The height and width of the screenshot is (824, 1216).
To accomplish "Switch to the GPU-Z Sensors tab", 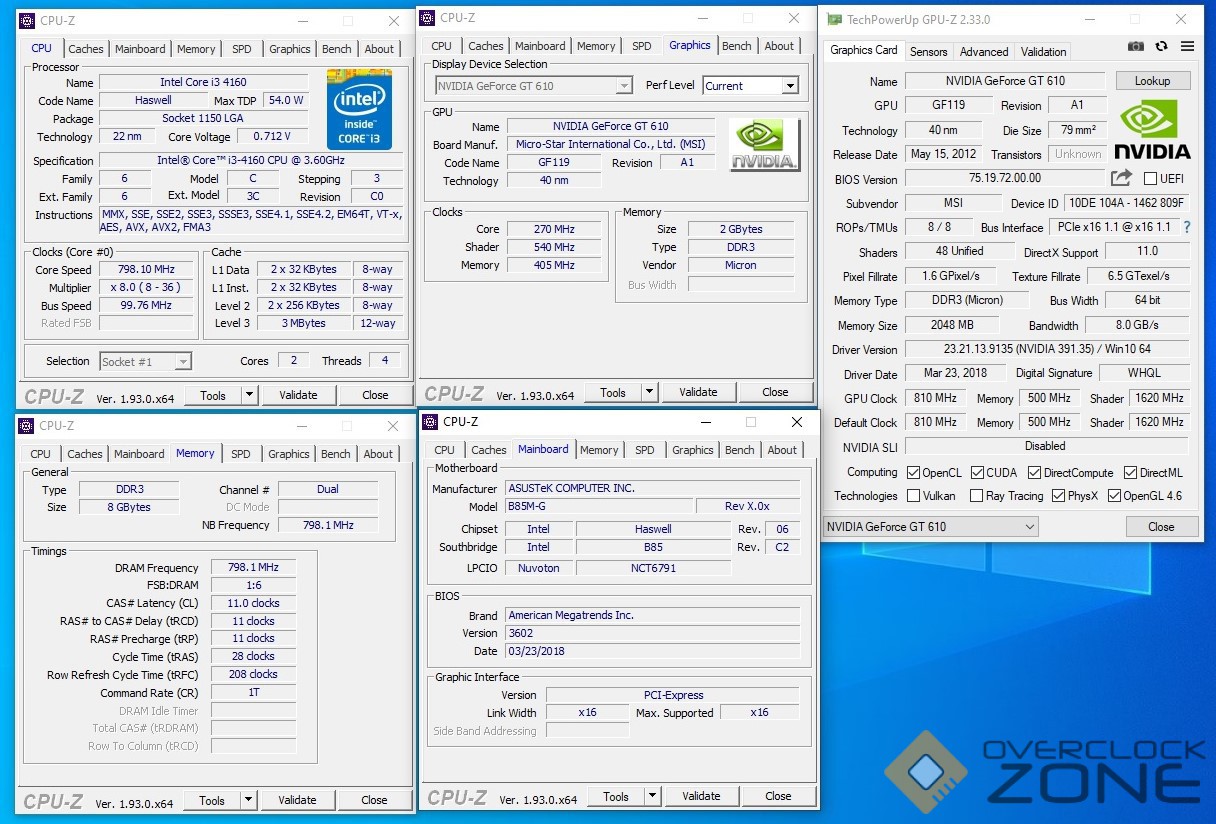I will [928, 52].
